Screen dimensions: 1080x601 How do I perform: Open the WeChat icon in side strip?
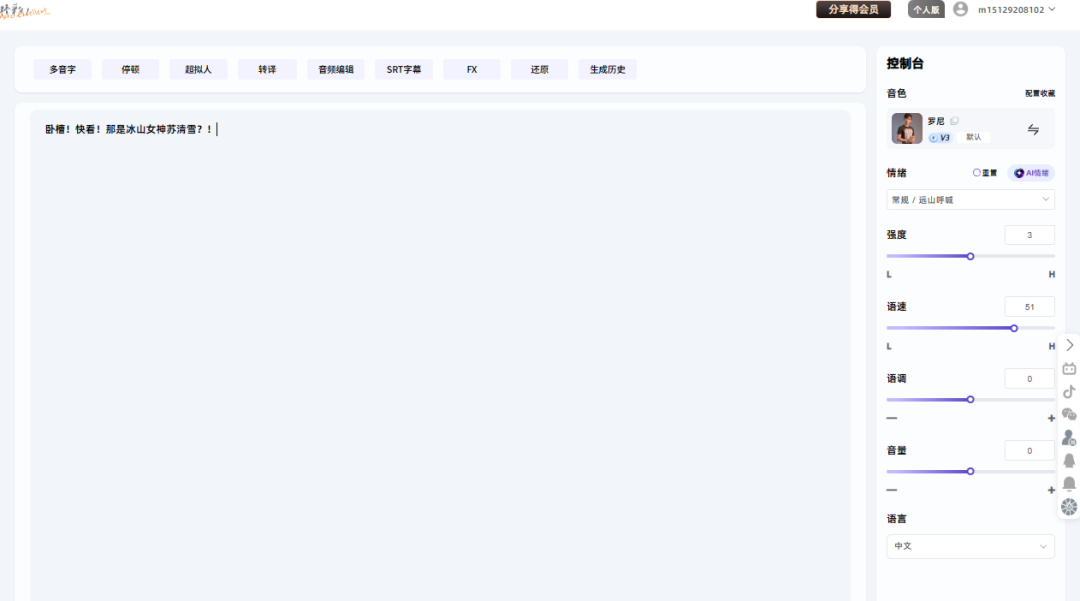coord(1069,414)
